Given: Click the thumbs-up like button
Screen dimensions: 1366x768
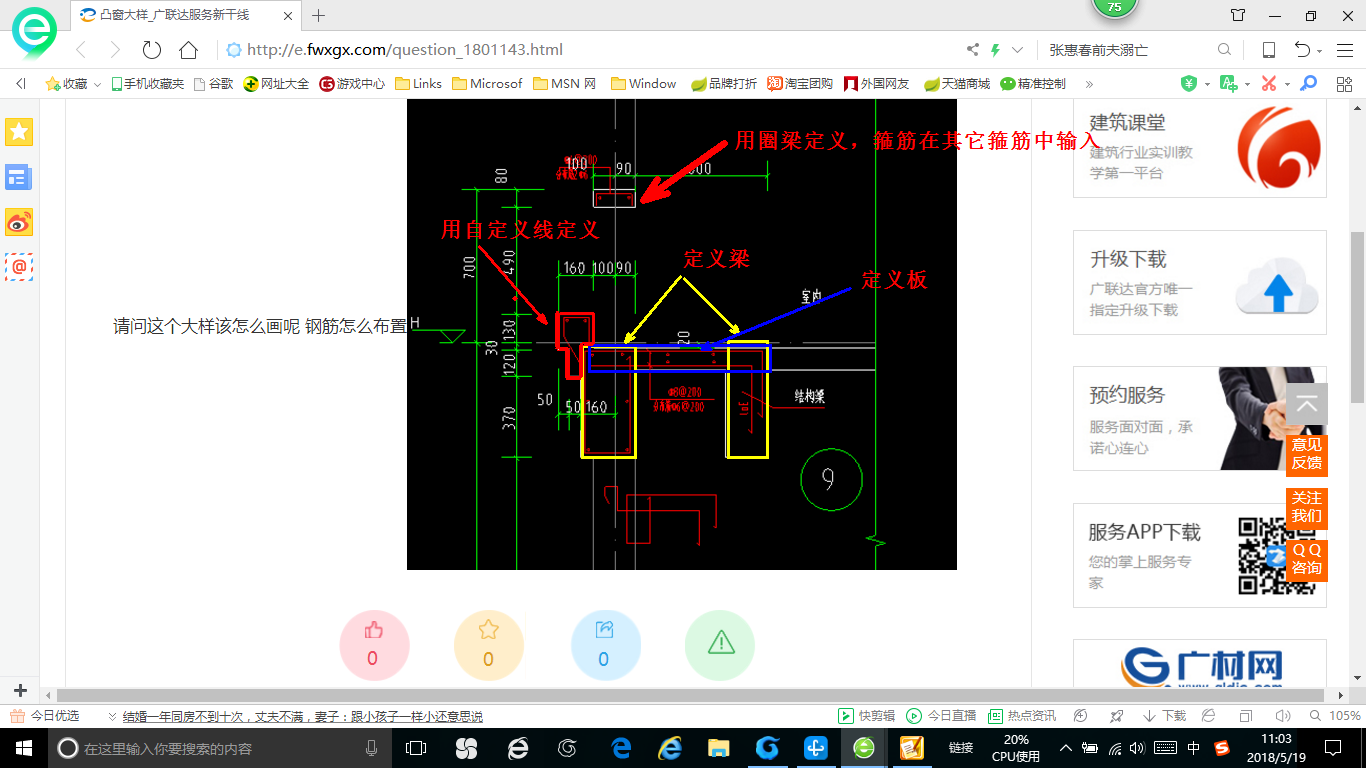Looking at the screenshot, I should point(374,645).
